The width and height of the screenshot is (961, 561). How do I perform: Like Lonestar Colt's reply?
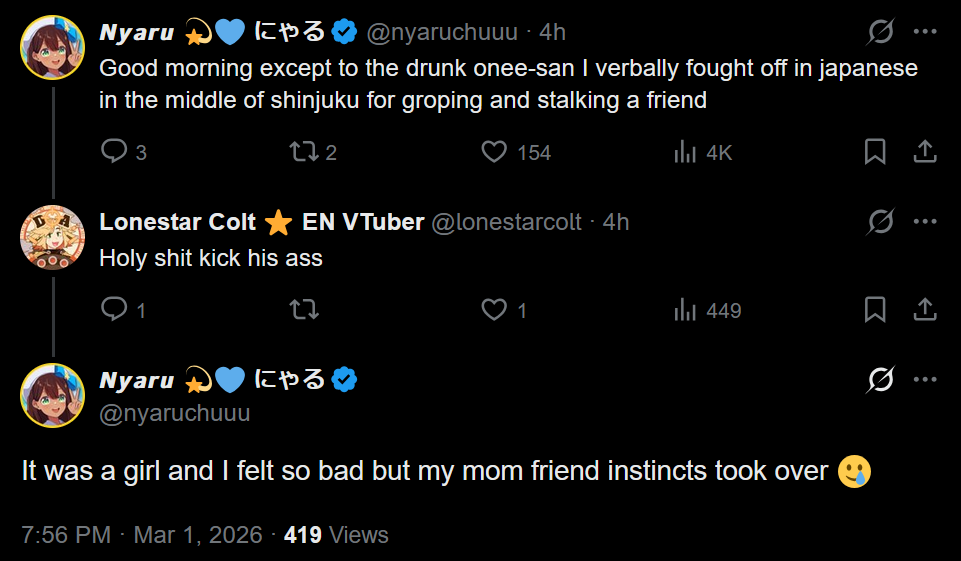coord(494,310)
